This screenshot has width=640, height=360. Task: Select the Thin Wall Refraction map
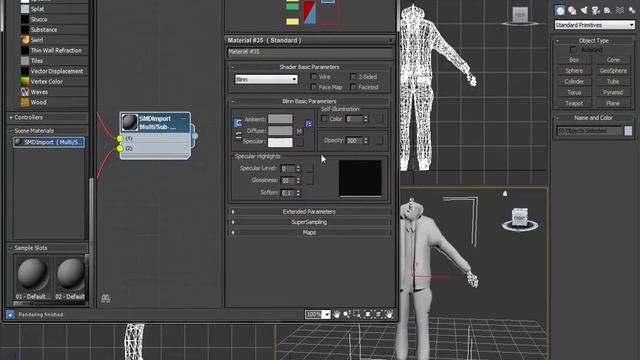click(x=56, y=50)
